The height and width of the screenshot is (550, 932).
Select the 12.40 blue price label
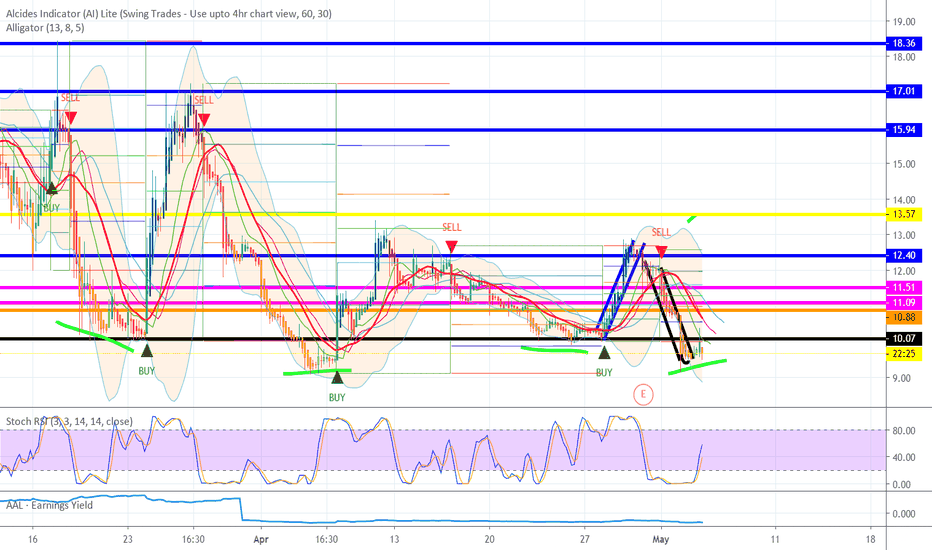coord(903,256)
